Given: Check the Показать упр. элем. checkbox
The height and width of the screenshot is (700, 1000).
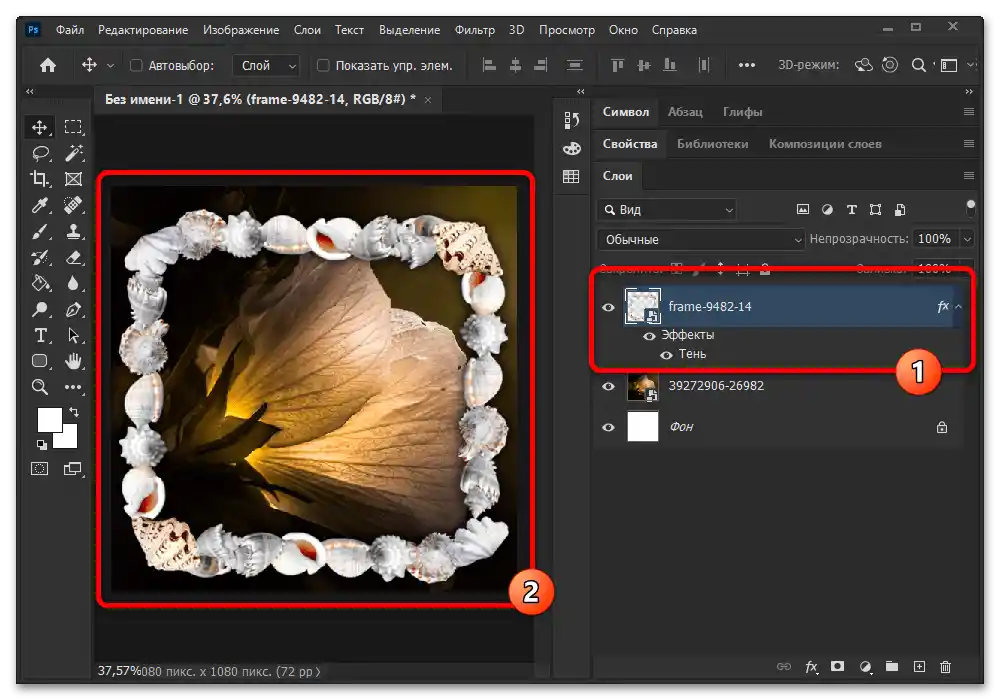Looking at the screenshot, I should 323,66.
